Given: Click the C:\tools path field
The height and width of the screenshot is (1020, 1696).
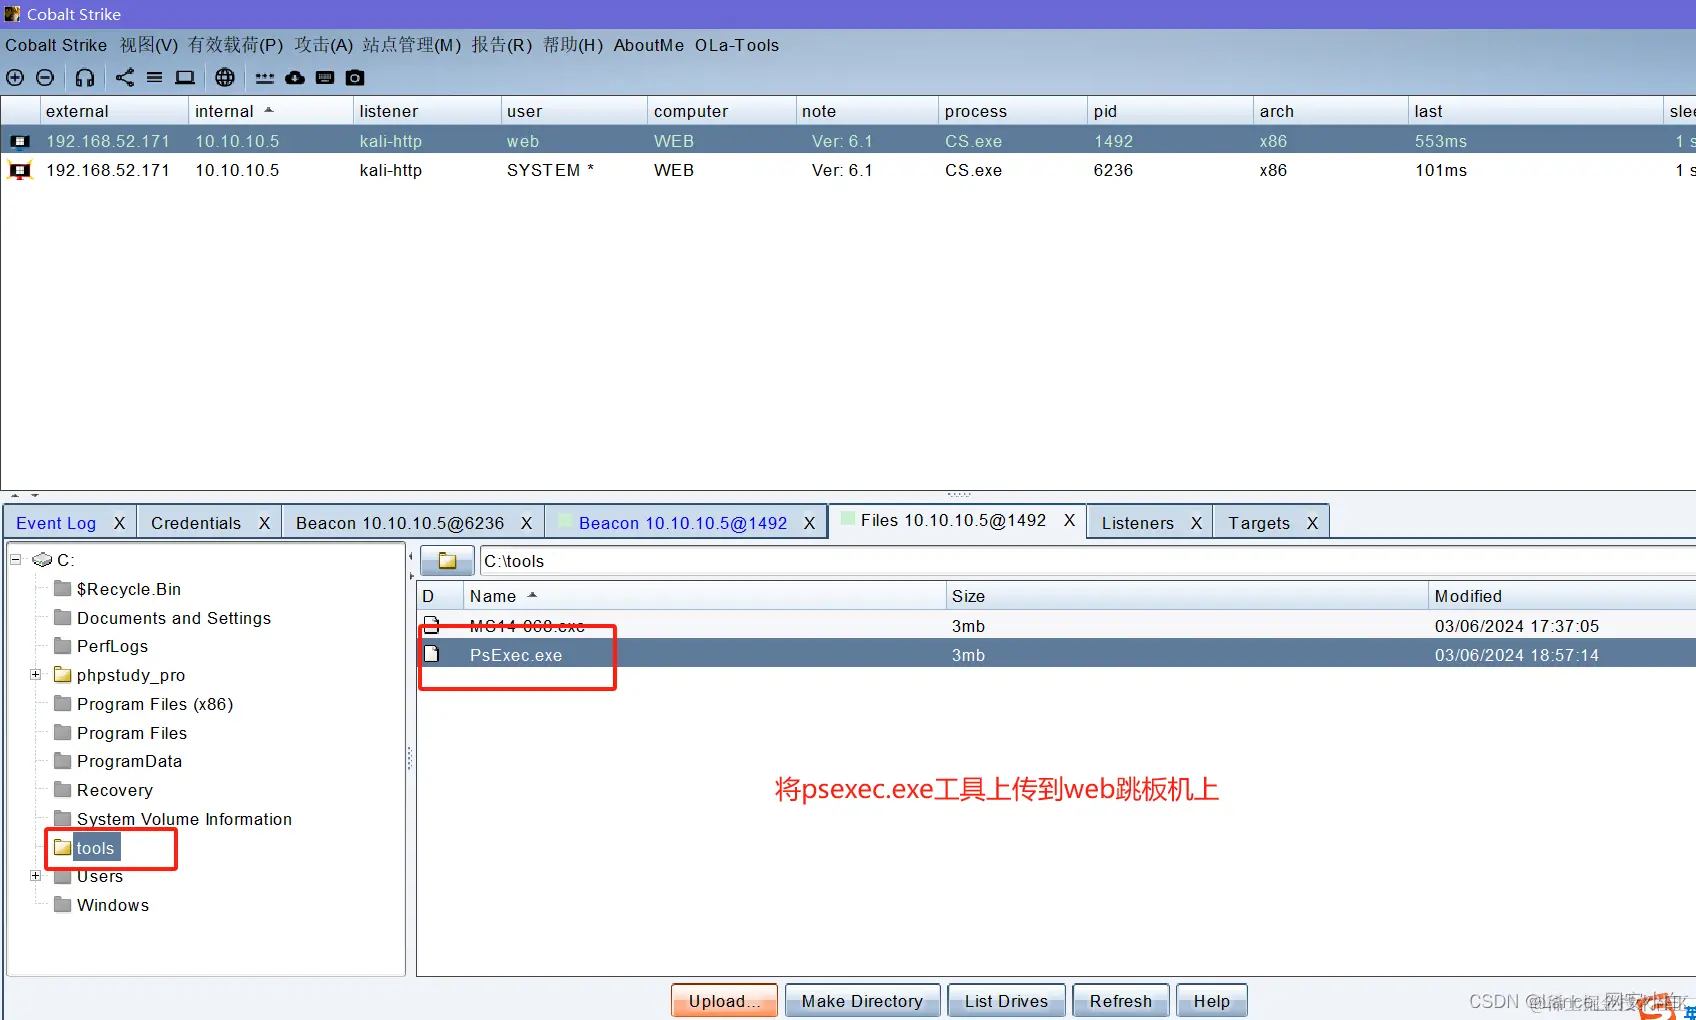Looking at the screenshot, I should coord(1087,561).
